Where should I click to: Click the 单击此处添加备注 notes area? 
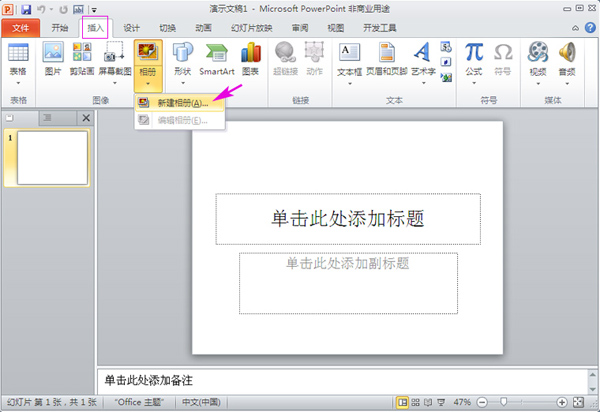click(x=342, y=381)
